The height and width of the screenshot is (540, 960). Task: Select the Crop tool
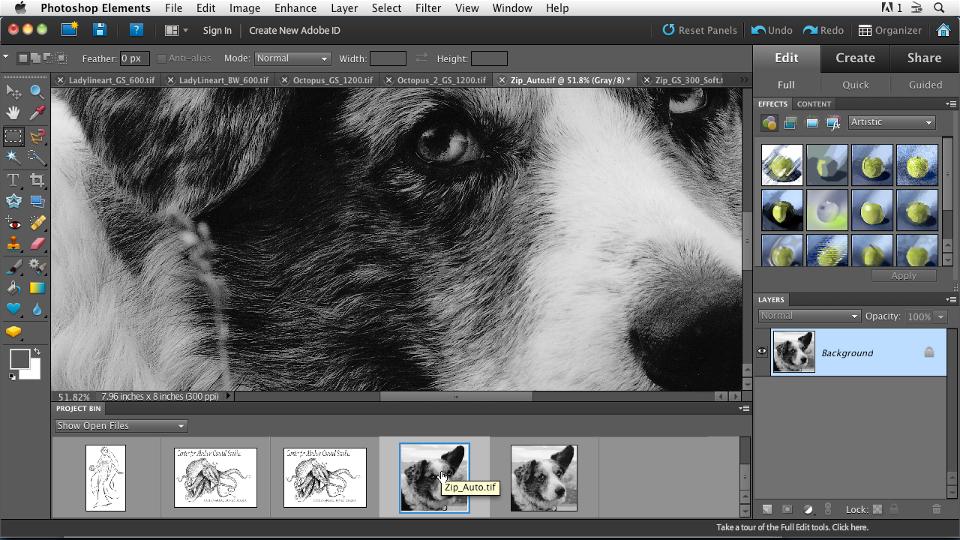37,180
